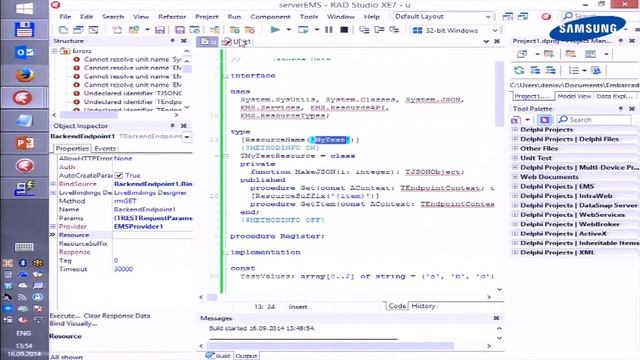Switch to the Model View tab
The width and height of the screenshot is (640, 360).
tap(574, 96)
